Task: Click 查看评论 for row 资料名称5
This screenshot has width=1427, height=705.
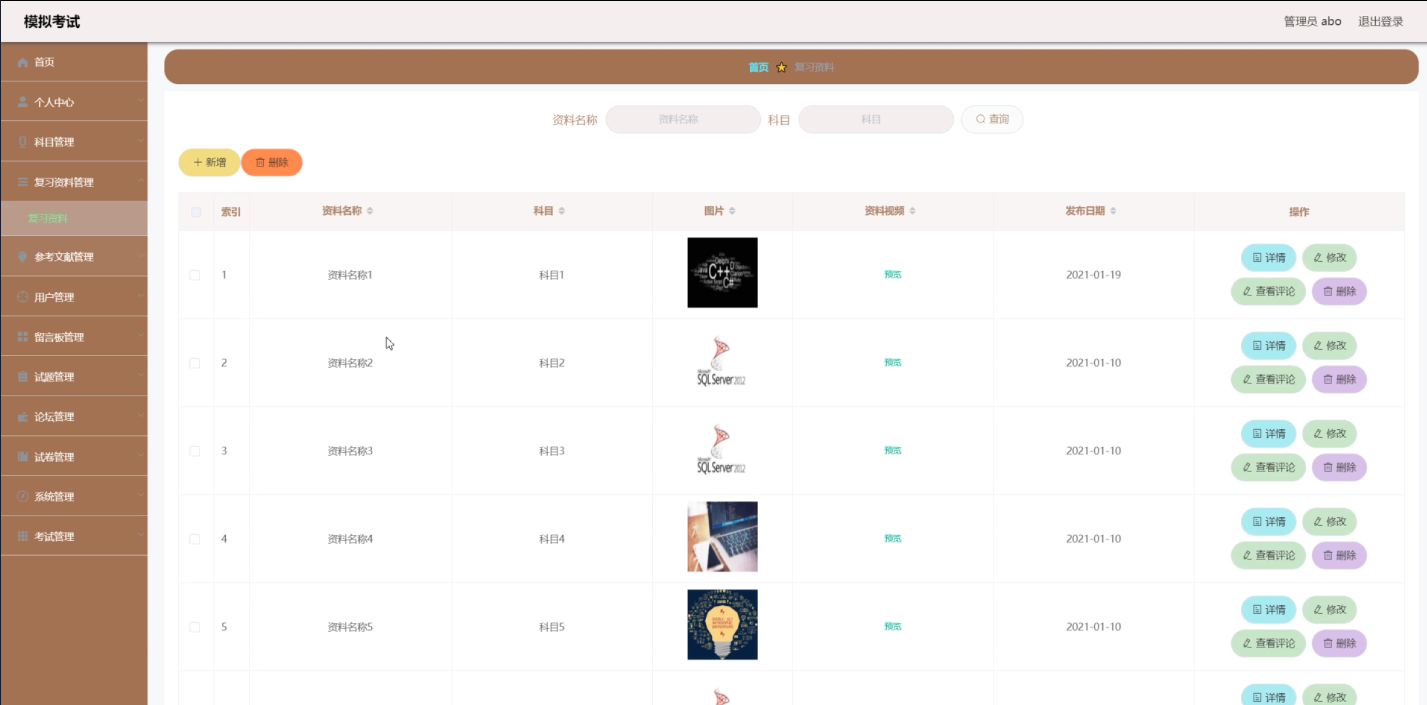Action: [x=1268, y=644]
